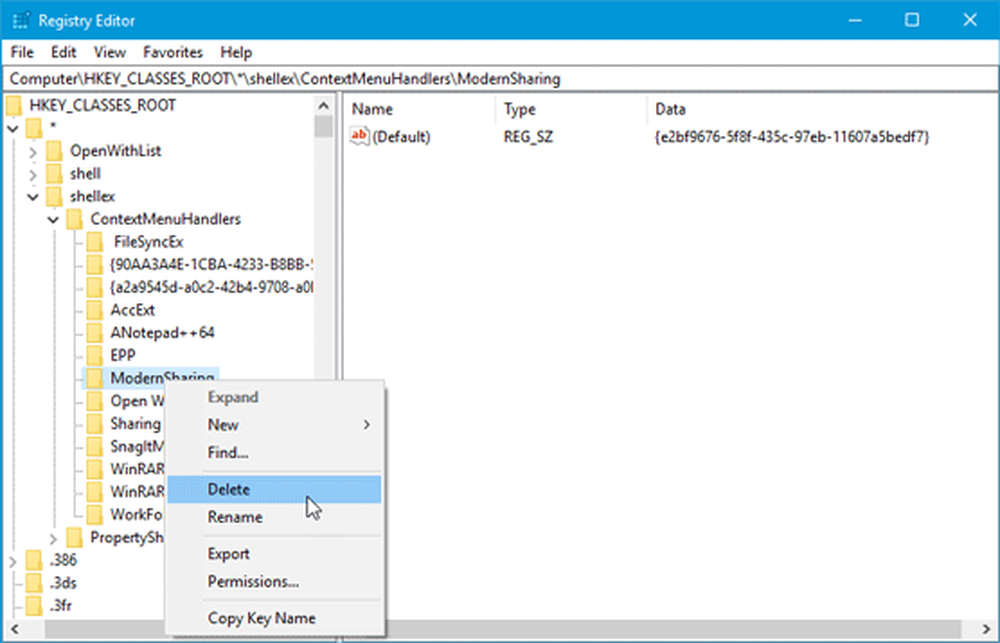Click the shellex folder icon
The width and height of the screenshot is (1000, 643).
tap(55, 196)
